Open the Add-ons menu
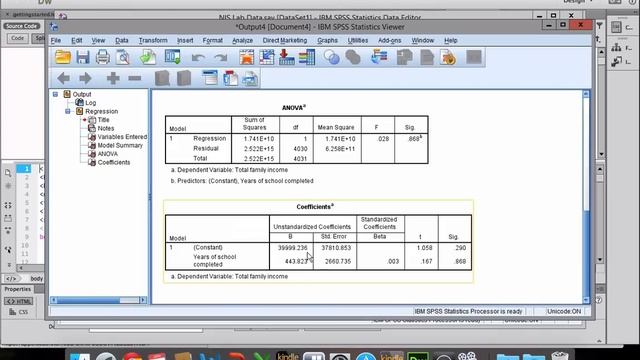The height and width of the screenshot is (360, 640). point(389,40)
